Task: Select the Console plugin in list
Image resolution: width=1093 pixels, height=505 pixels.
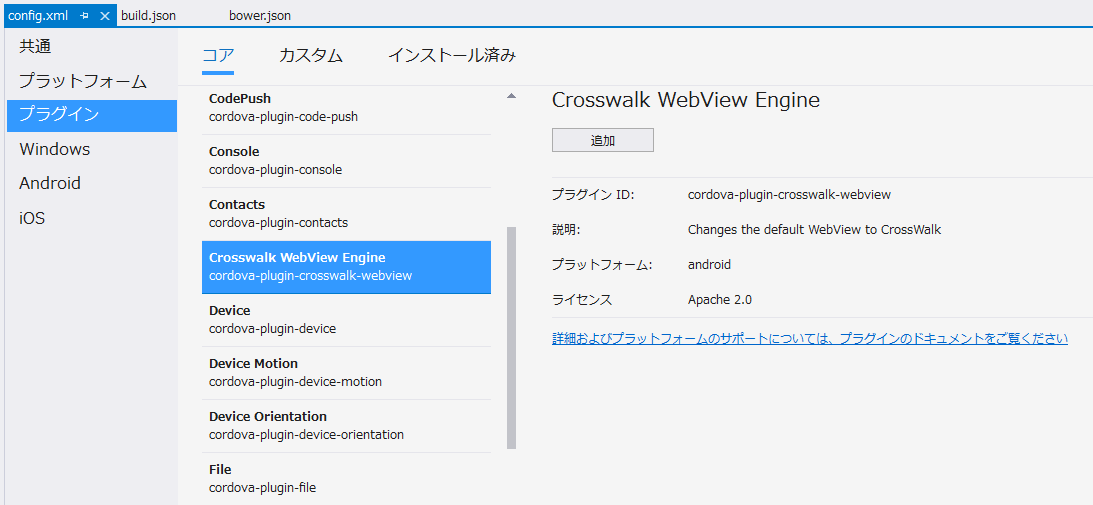Action: coord(346,160)
